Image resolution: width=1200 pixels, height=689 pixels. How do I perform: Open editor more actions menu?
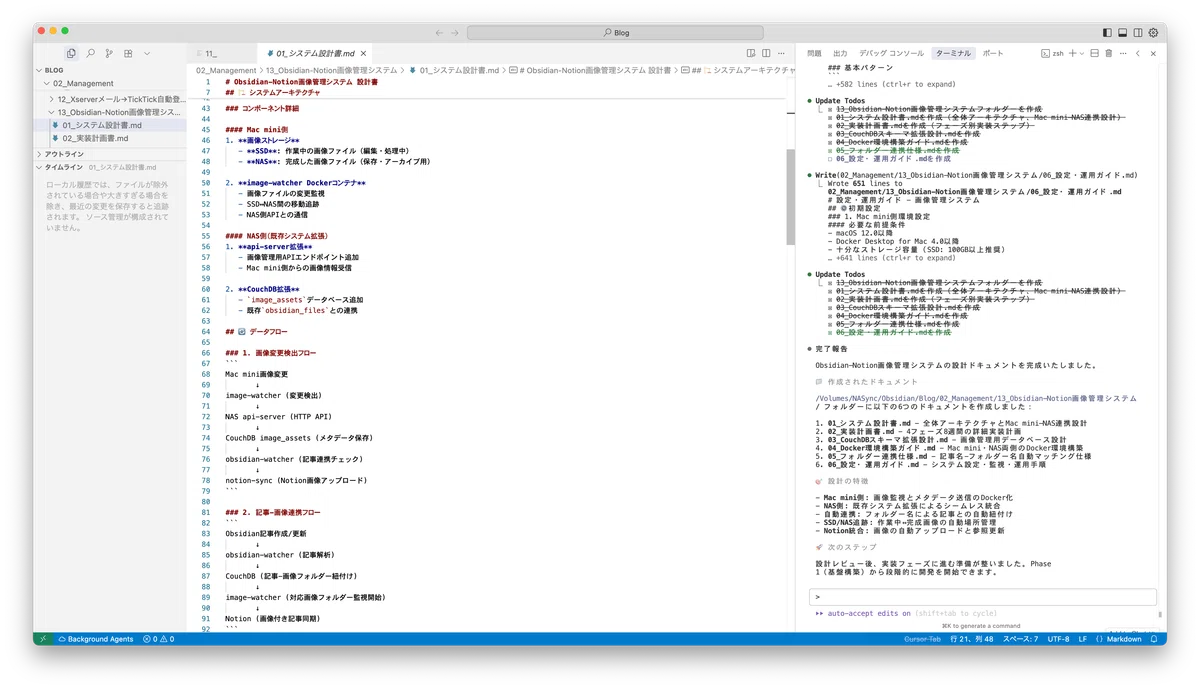click(x=782, y=53)
